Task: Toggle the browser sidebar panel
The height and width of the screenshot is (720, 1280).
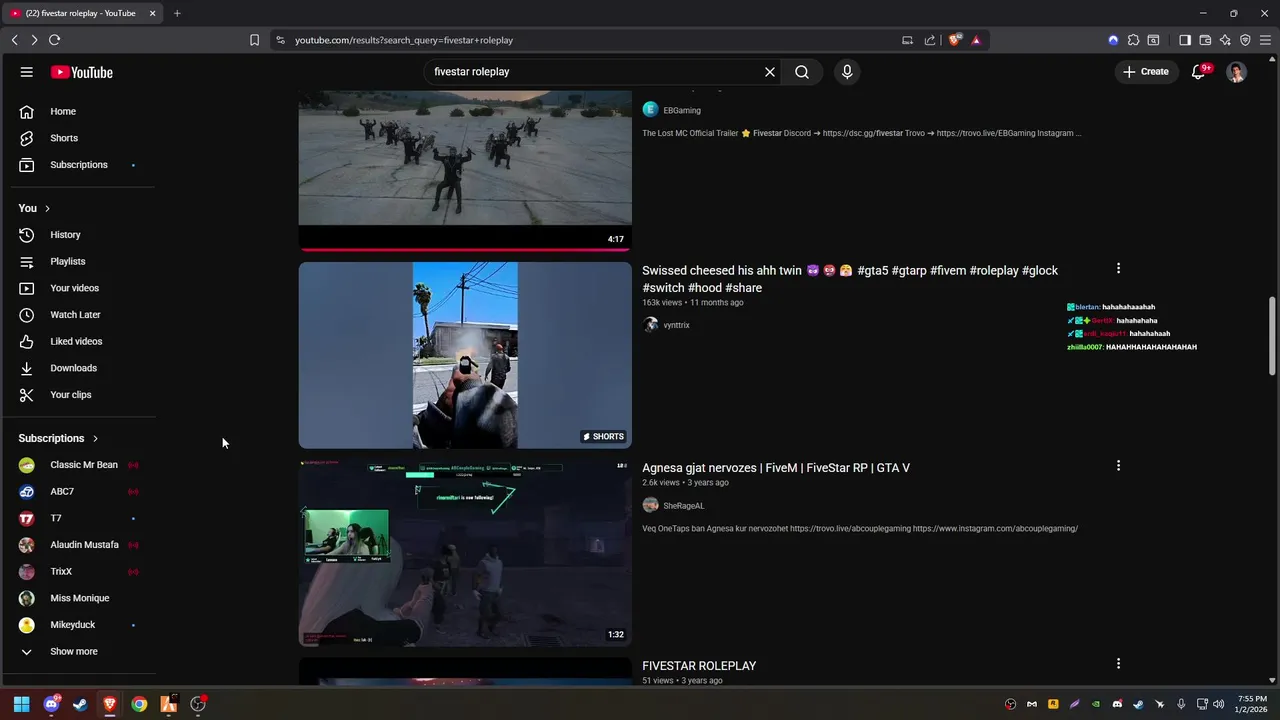Action: click(x=1185, y=40)
